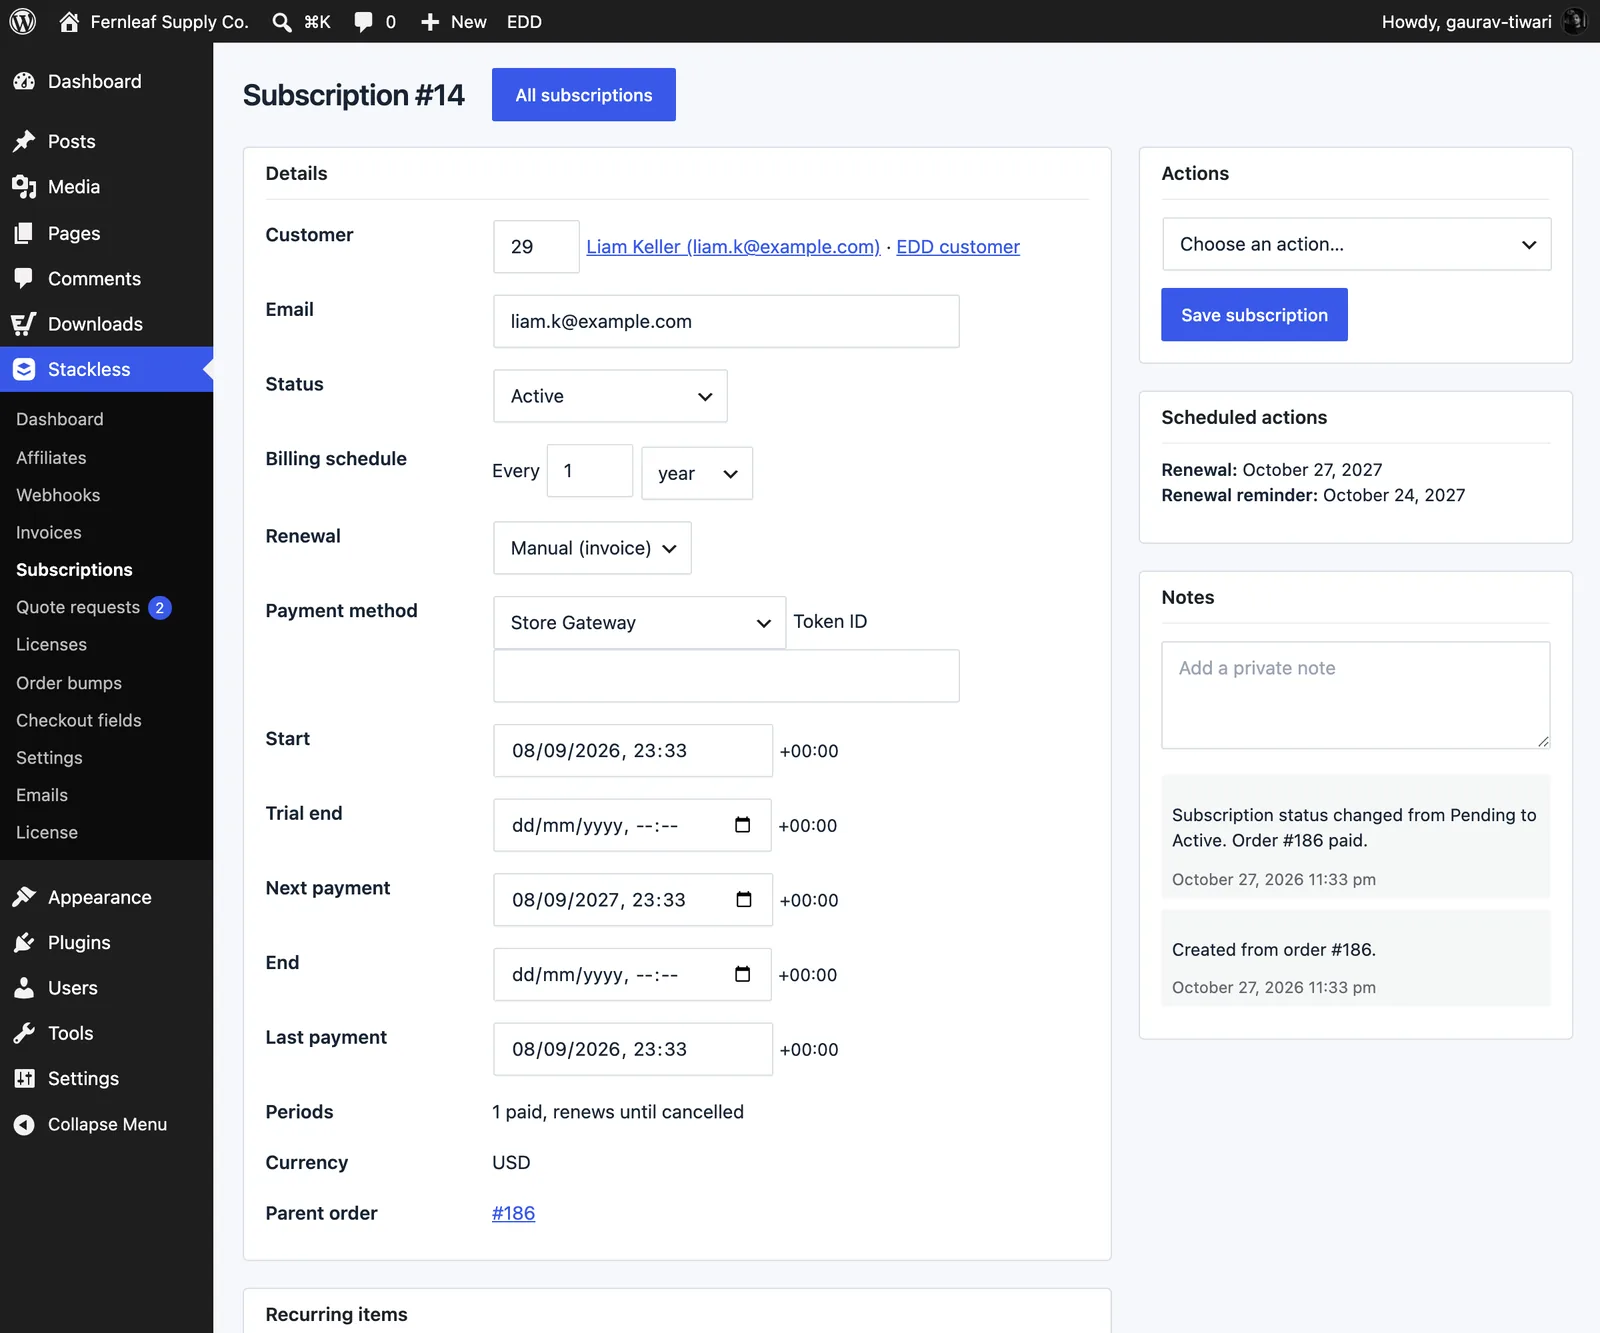This screenshot has width=1600, height=1333.
Task: Open the user avatar in admin bar
Action: click(x=1574, y=21)
